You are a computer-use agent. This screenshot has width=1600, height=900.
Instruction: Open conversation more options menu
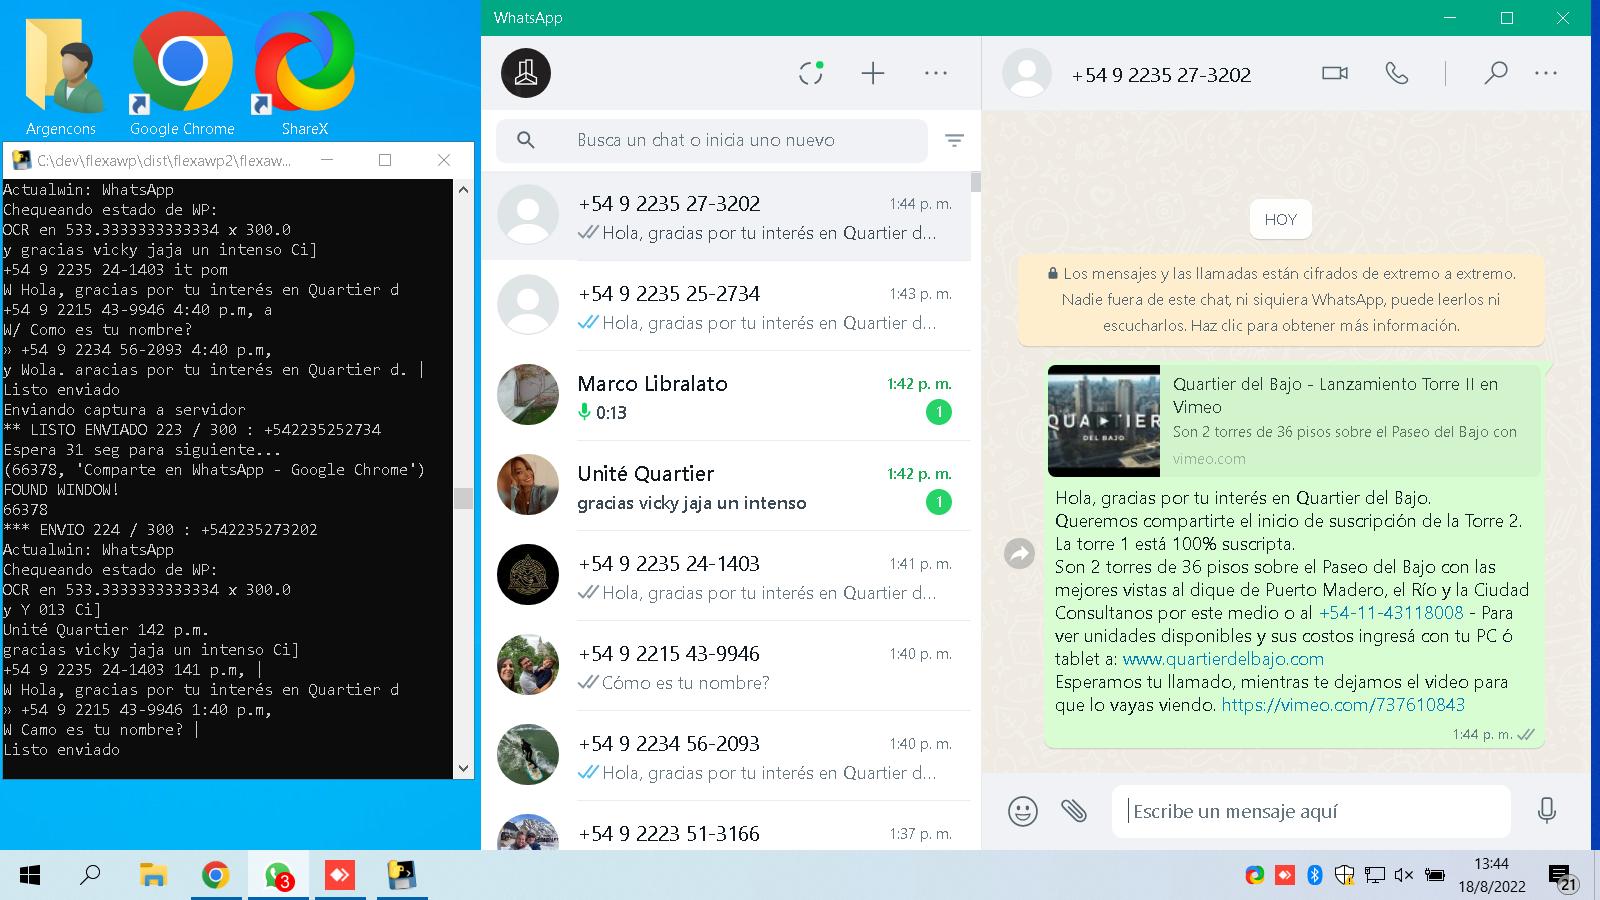point(1546,73)
